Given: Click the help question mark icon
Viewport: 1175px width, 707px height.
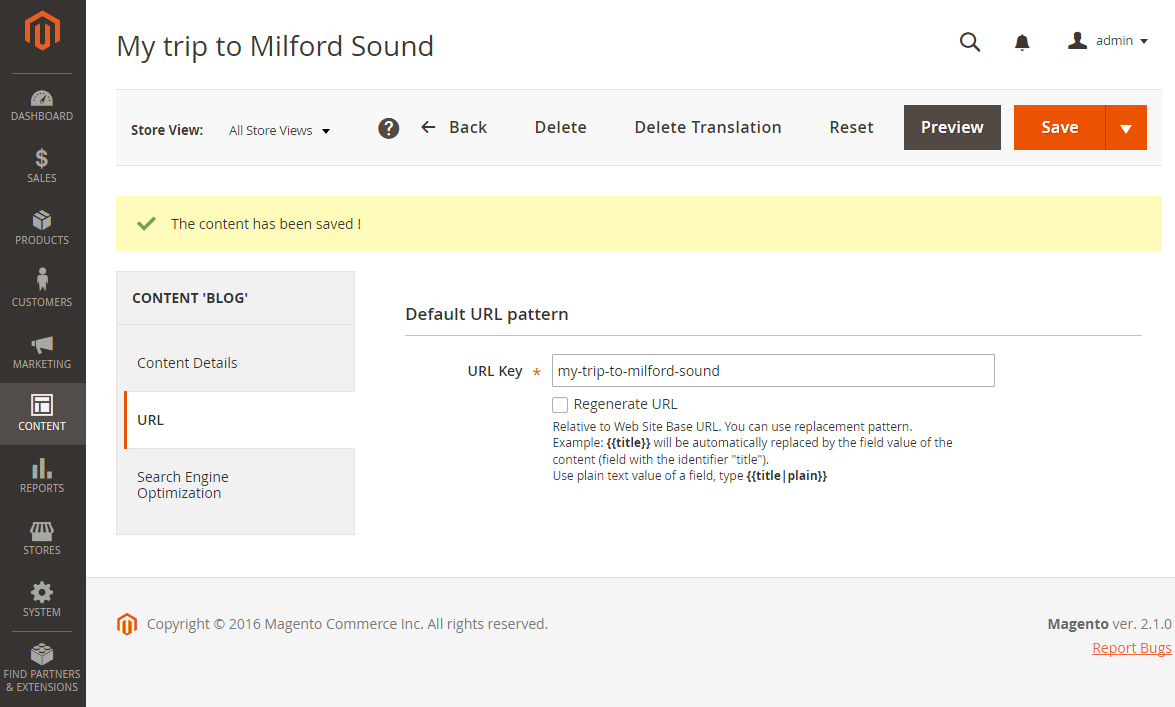Looking at the screenshot, I should point(388,128).
